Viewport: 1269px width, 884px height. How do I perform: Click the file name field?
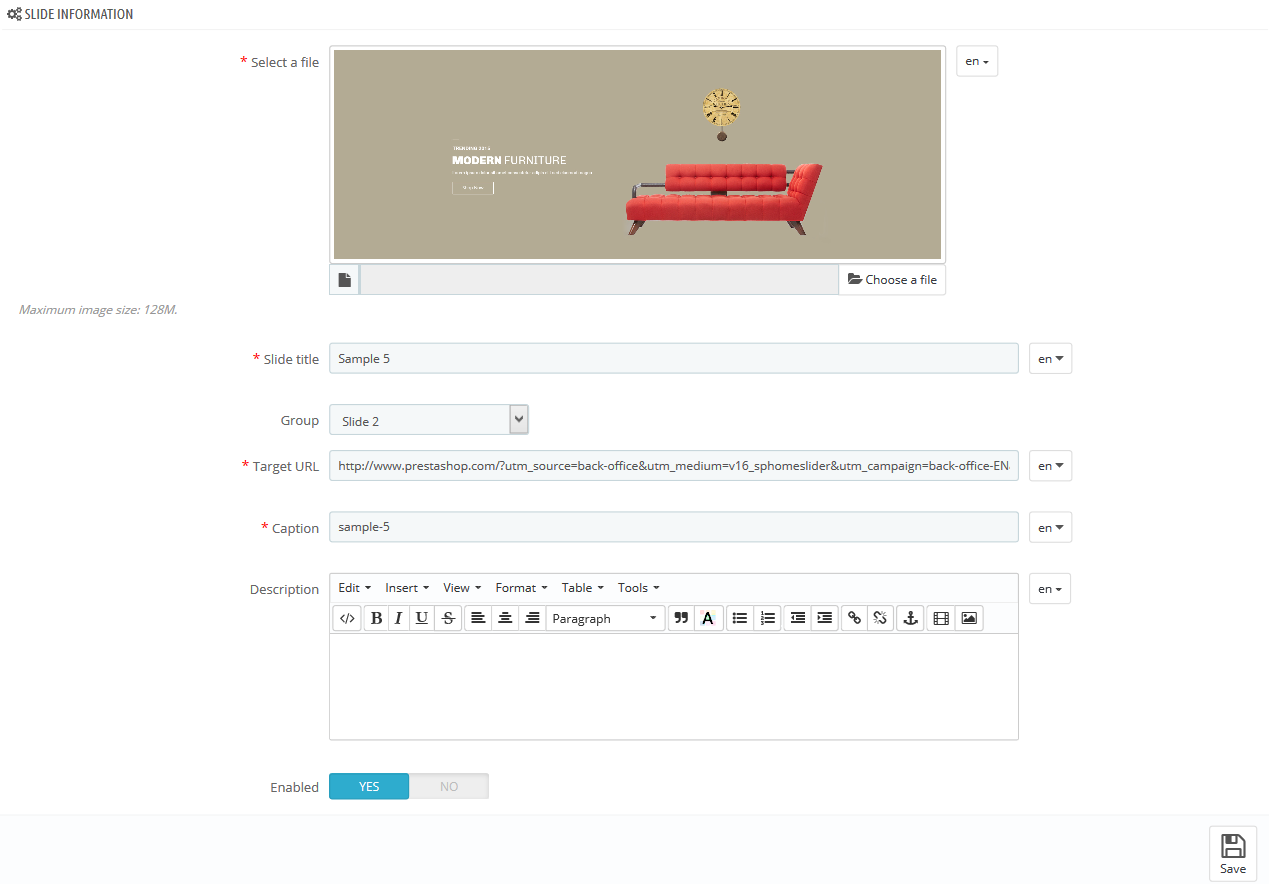[599, 280]
